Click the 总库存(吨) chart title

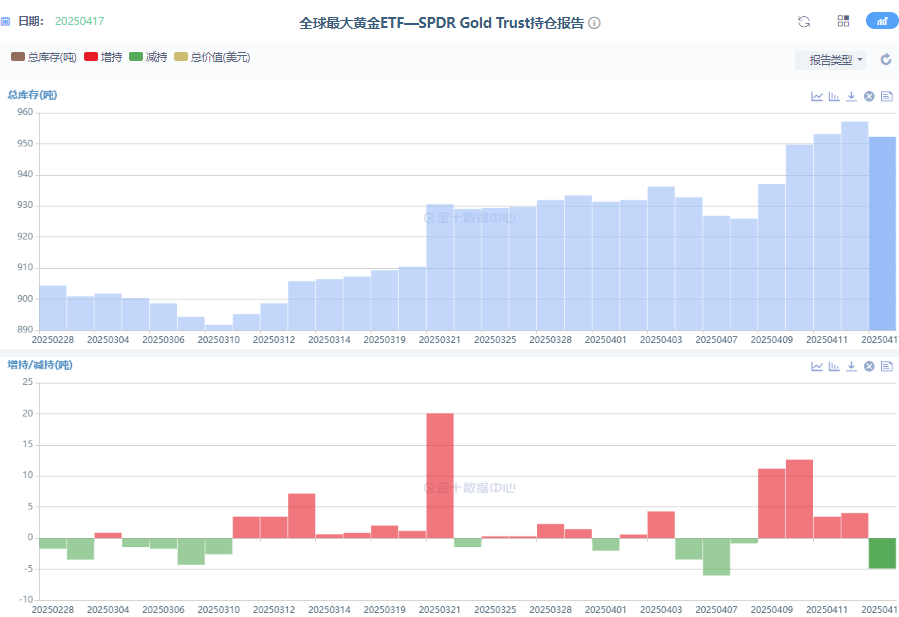click(x=32, y=95)
